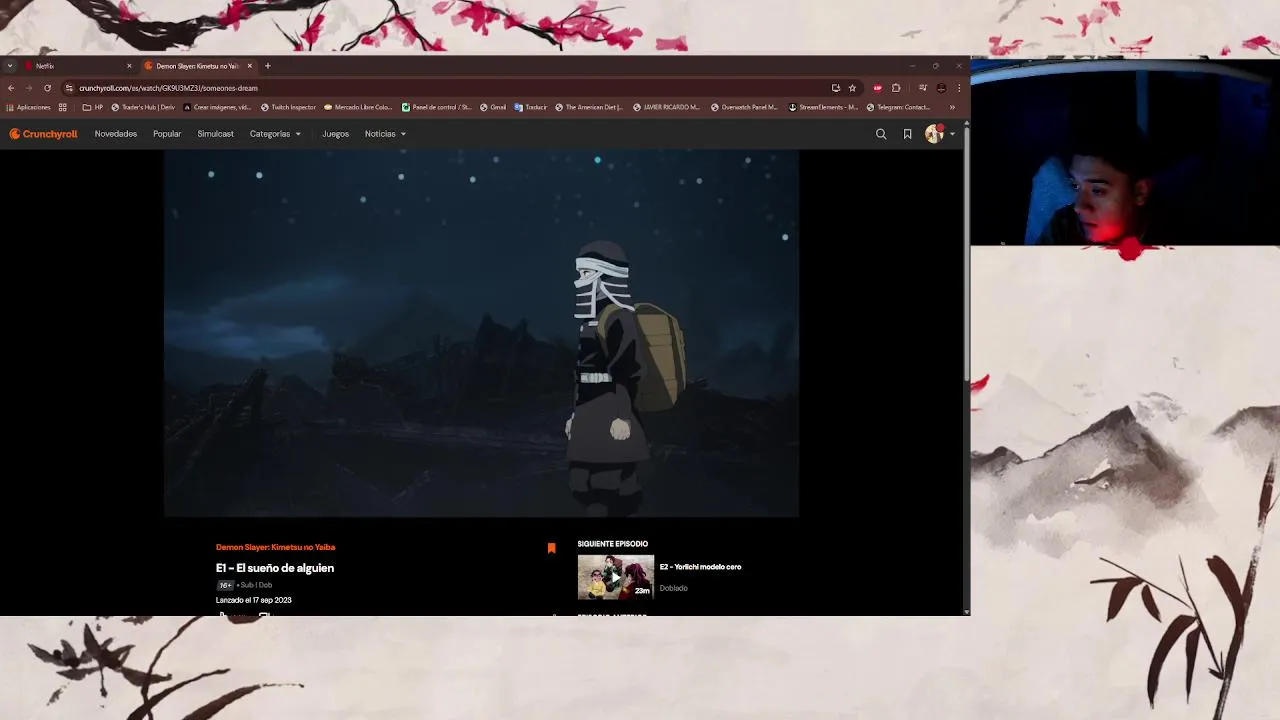Open Overwatch Panel bookmark
1280x720 pixels.
(744, 107)
